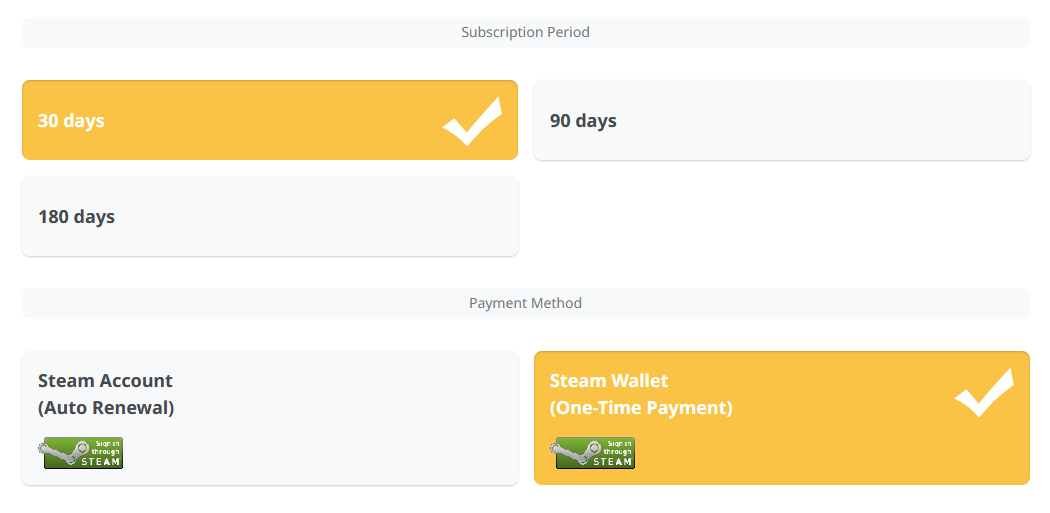The width and height of the screenshot is (1050, 513).
Task: Click the Subscription Period header bar
Action: coord(526,32)
